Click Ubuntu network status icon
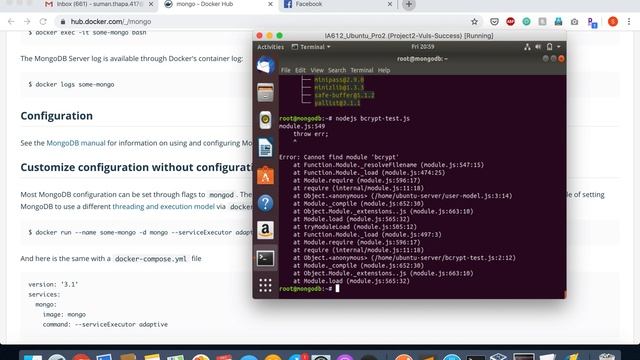 point(527,47)
